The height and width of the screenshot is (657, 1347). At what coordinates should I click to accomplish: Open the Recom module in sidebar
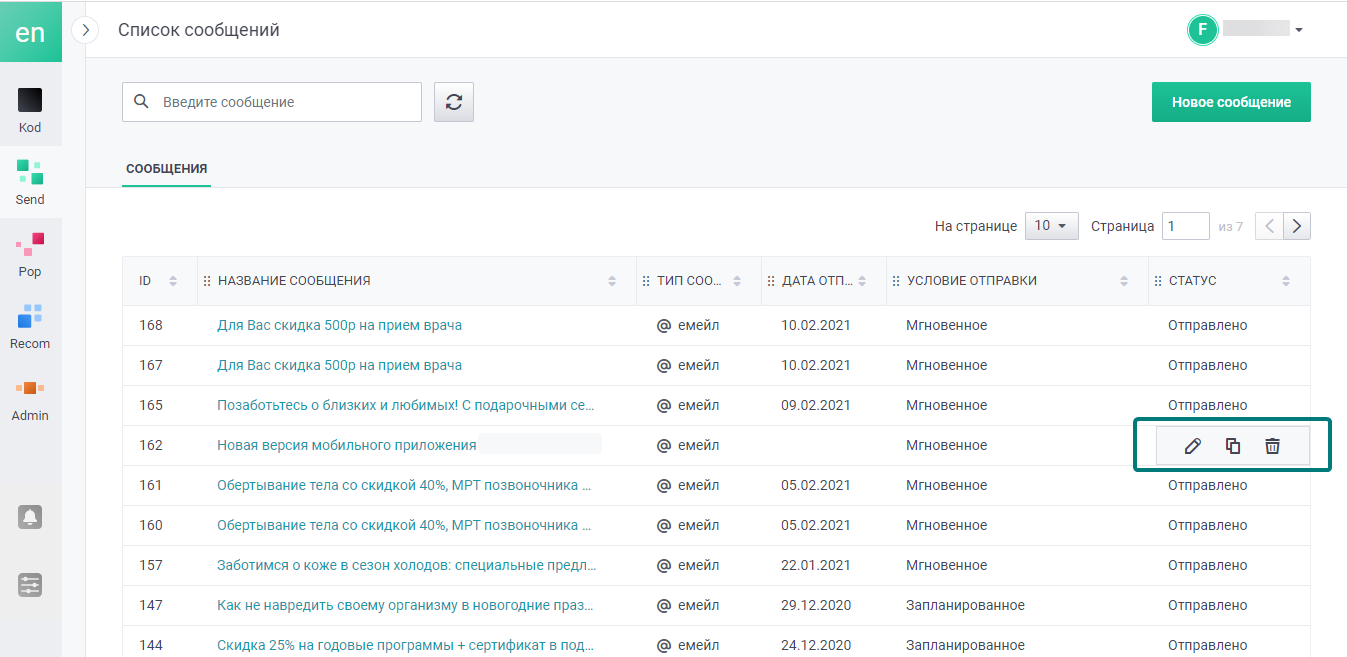pyautogui.click(x=30, y=326)
